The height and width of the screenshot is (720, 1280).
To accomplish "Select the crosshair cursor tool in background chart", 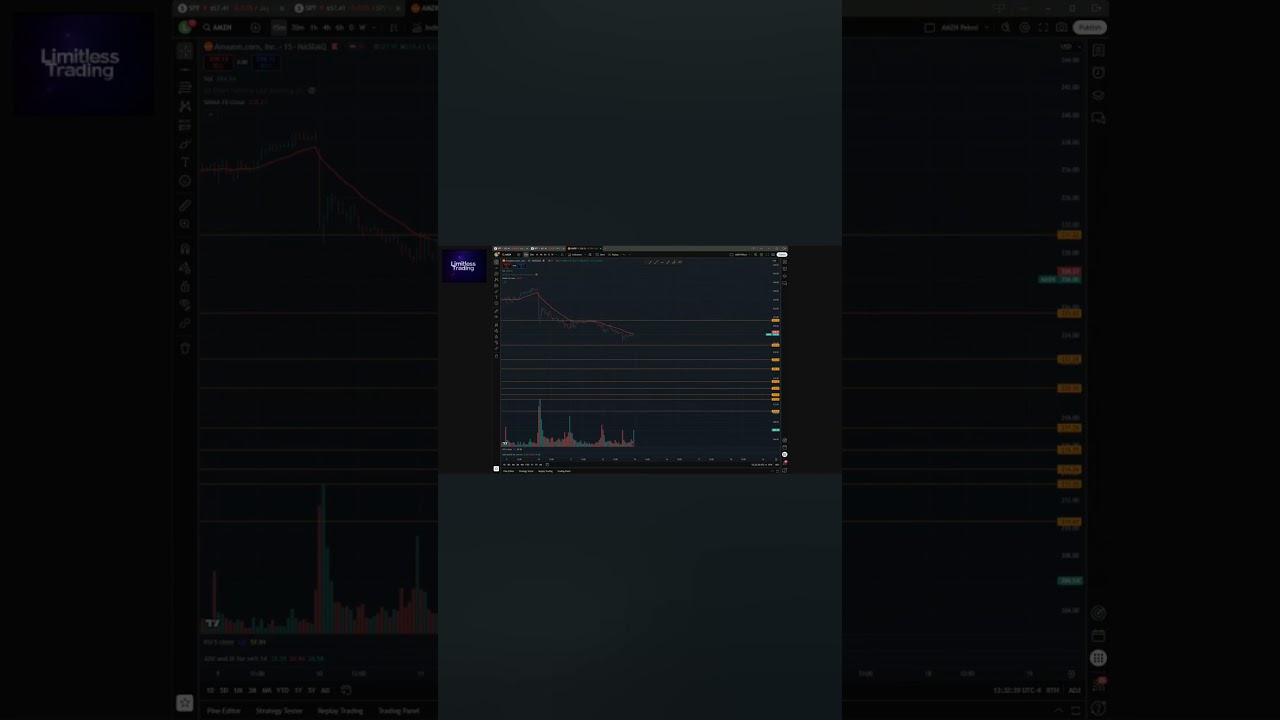I will click(x=185, y=50).
